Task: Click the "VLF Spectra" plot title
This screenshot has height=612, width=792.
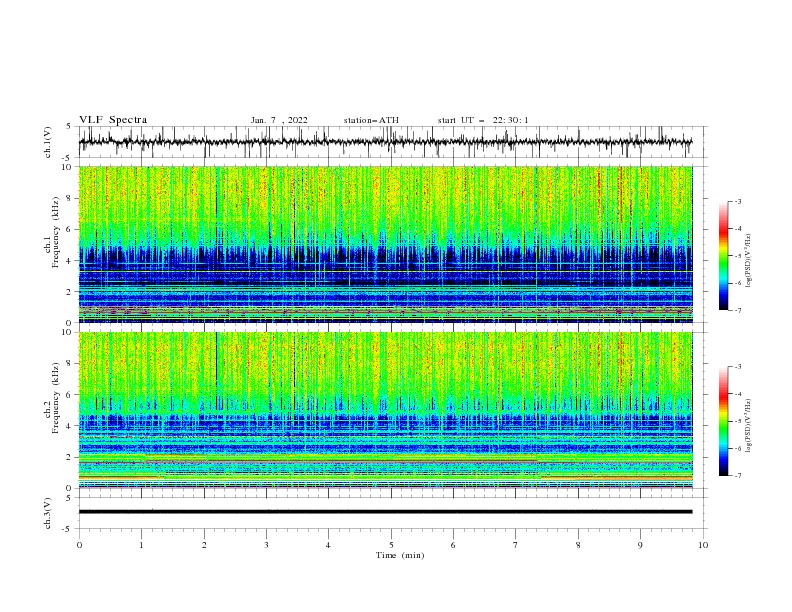Action: pyautogui.click(x=113, y=120)
